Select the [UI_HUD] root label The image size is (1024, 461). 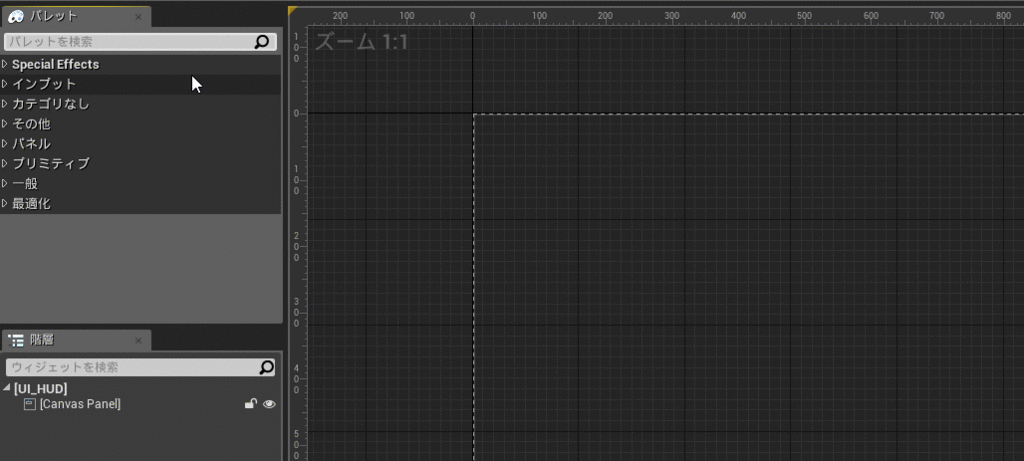[x=40, y=389]
